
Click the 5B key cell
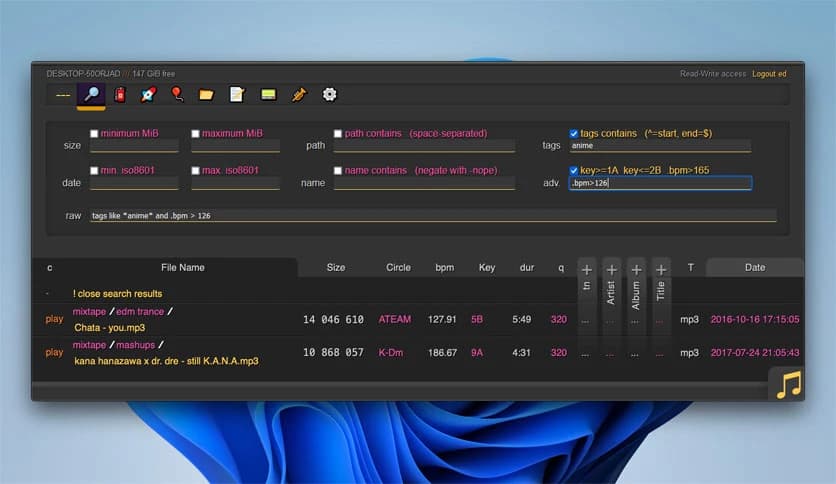coord(477,319)
